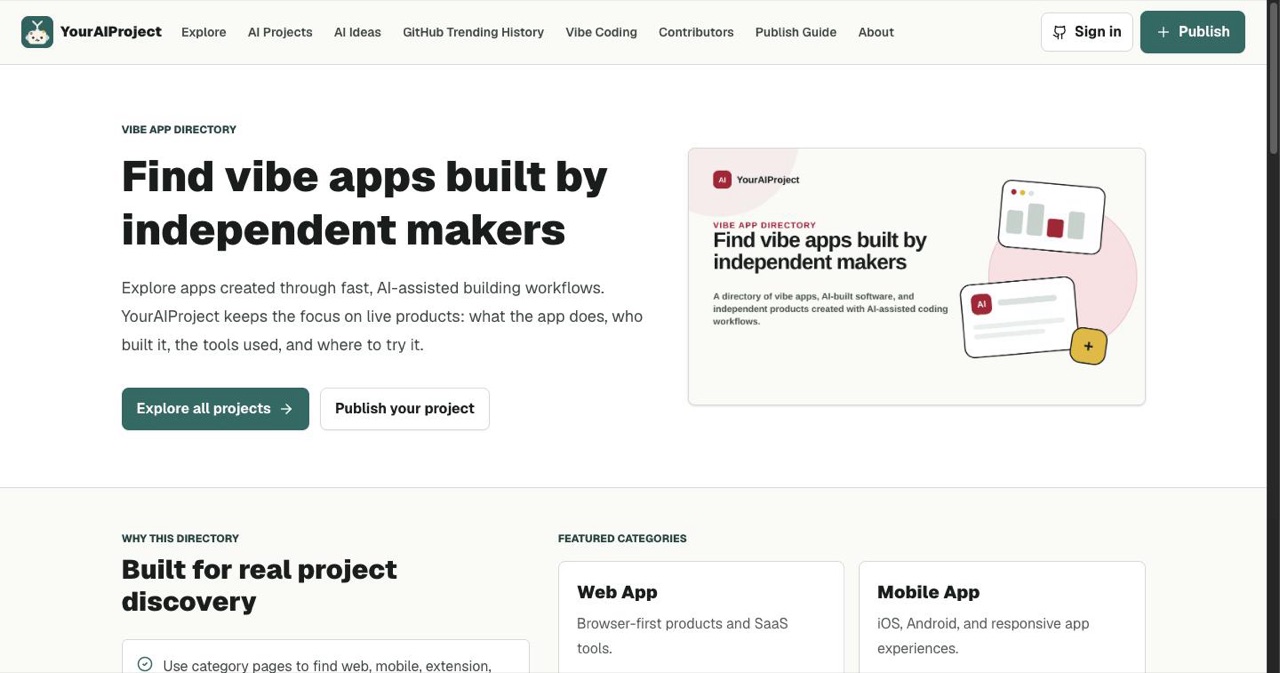Click the check circle icon beside category pages tip
The width and height of the screenshot is (1280, 673).
pos(145,664)
